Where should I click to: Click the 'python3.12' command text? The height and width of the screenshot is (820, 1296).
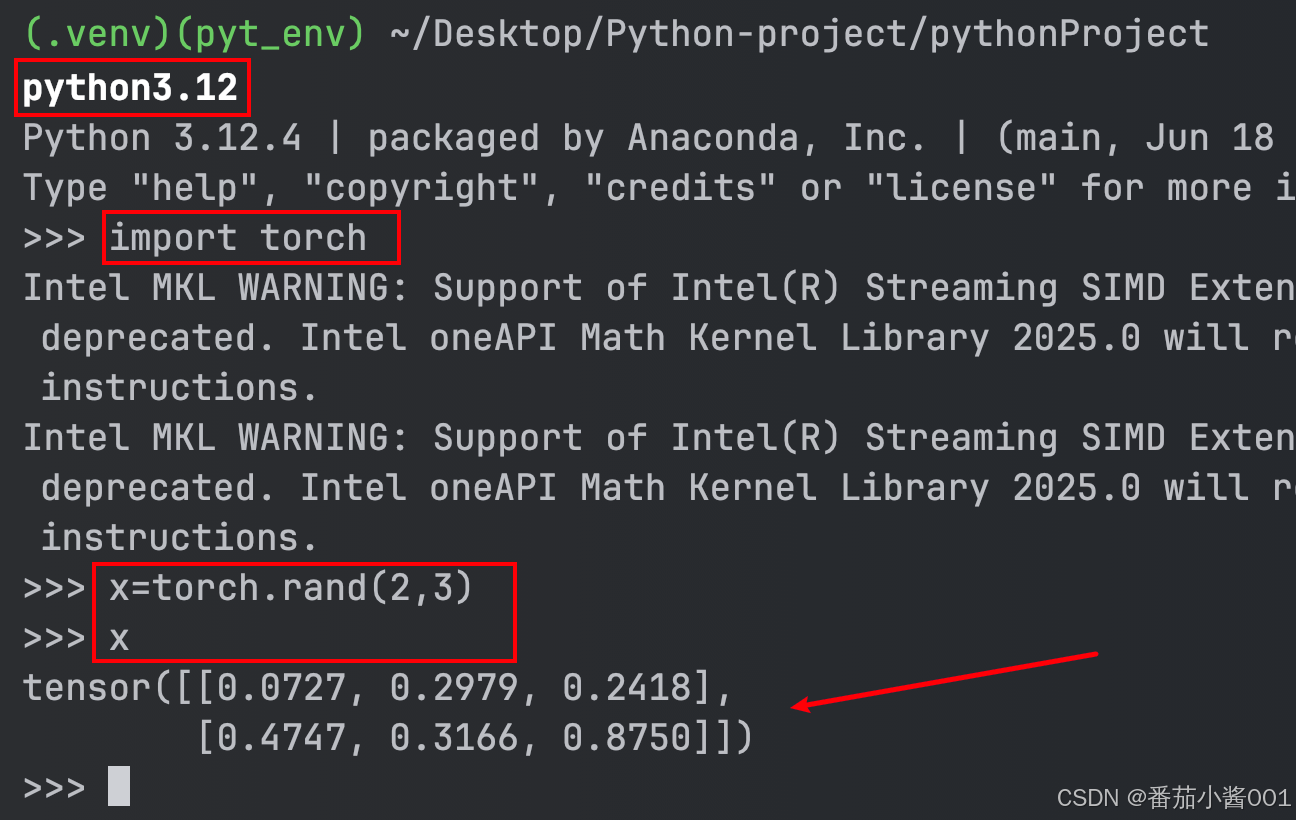click(131, 88)
